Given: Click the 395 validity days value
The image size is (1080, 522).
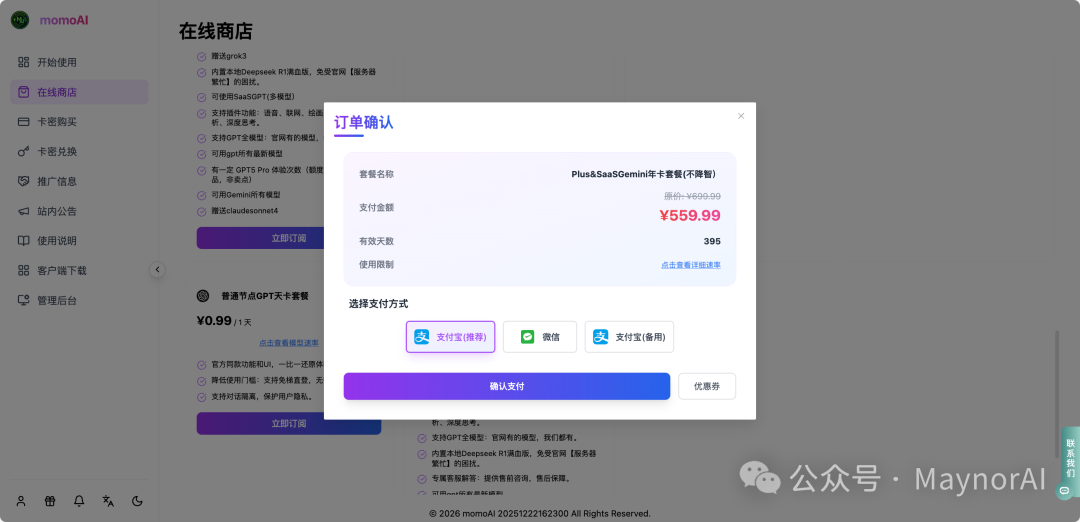Looking at the screenshot, I should 712,241.
